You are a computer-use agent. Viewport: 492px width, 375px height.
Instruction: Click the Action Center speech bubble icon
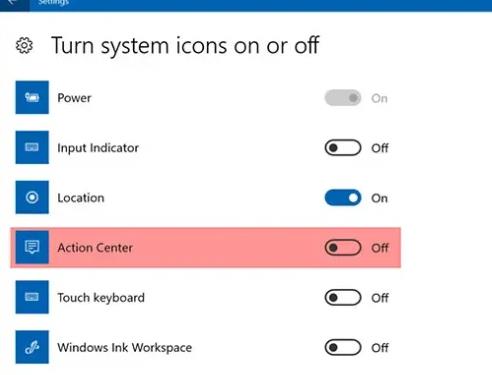click(32, 247)
